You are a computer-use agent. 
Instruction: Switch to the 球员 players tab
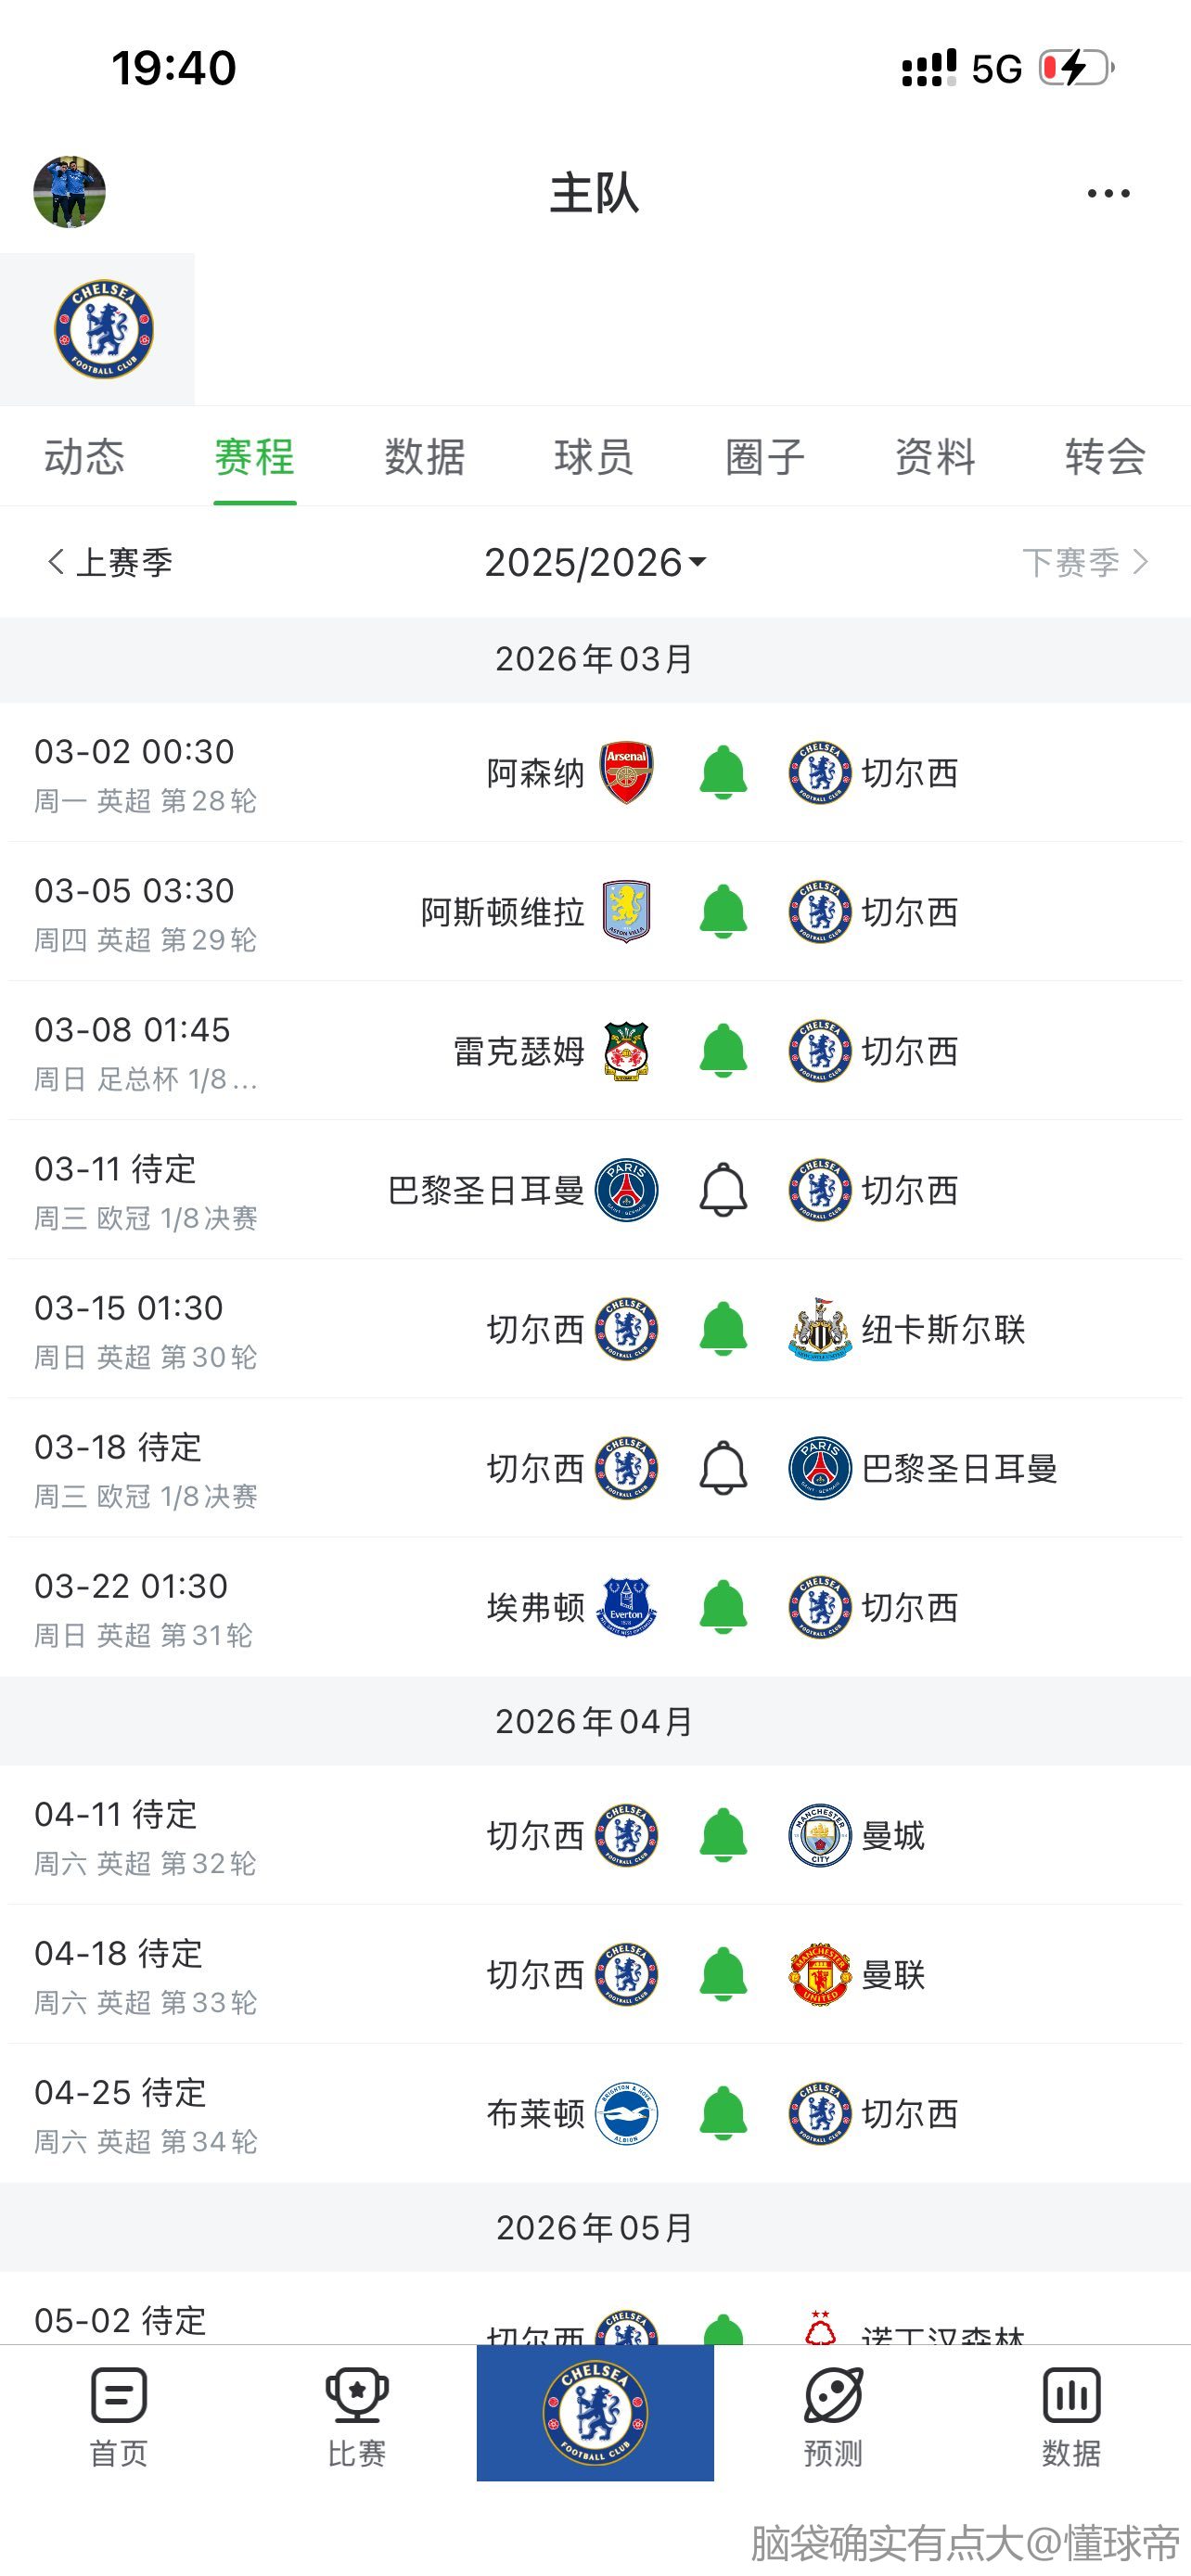click(594, 457)
